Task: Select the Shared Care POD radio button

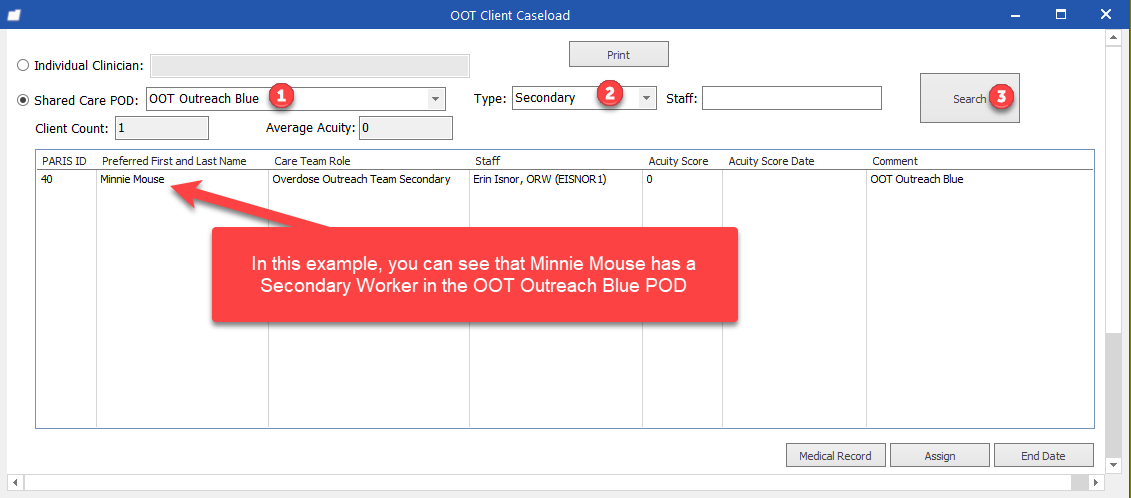Action: click(24, 100)
